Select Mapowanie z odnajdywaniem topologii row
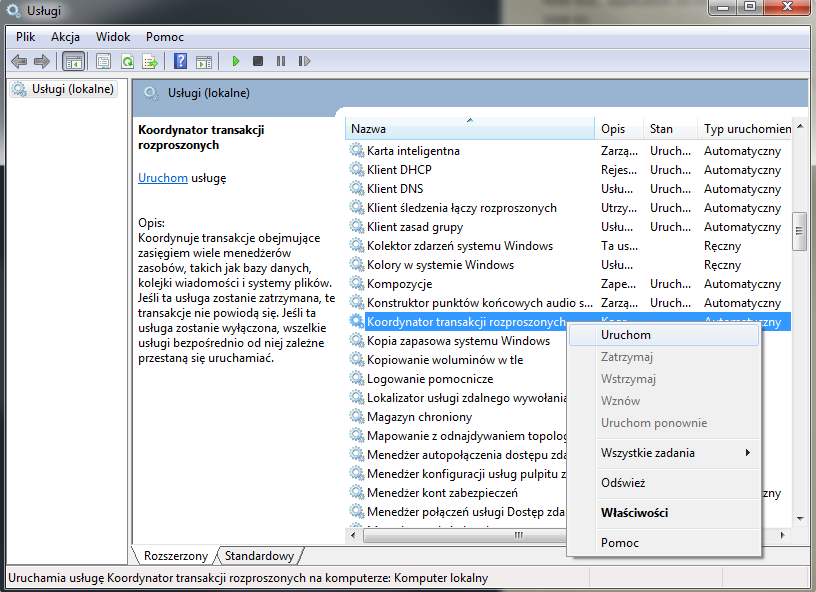 point(458,436)
